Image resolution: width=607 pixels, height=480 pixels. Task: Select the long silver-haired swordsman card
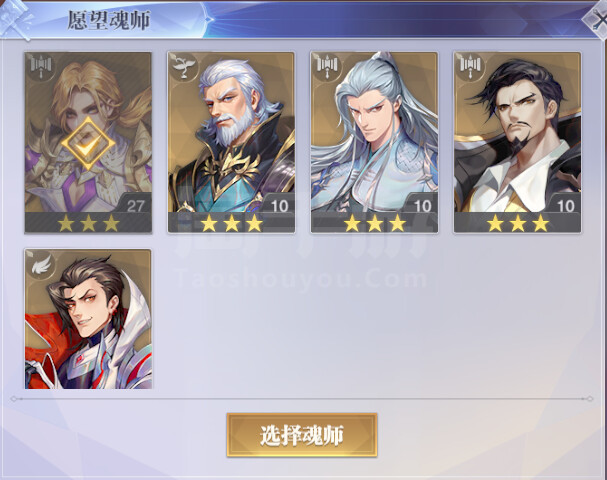[x=374, y=142]
